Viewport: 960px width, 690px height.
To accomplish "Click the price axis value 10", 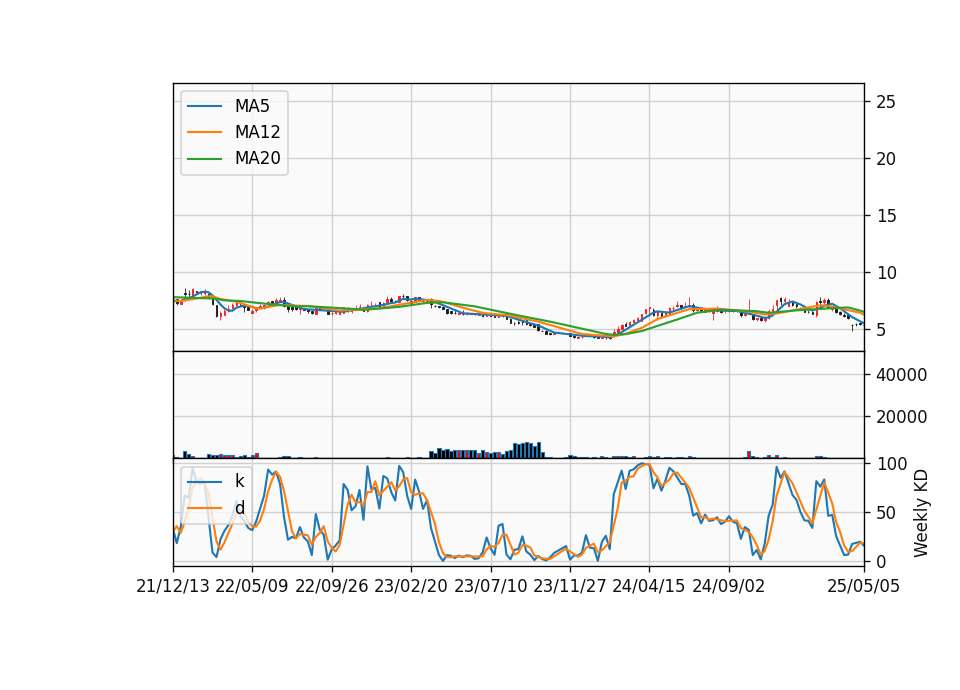I will pyautogui.click(x=885, y=272).
